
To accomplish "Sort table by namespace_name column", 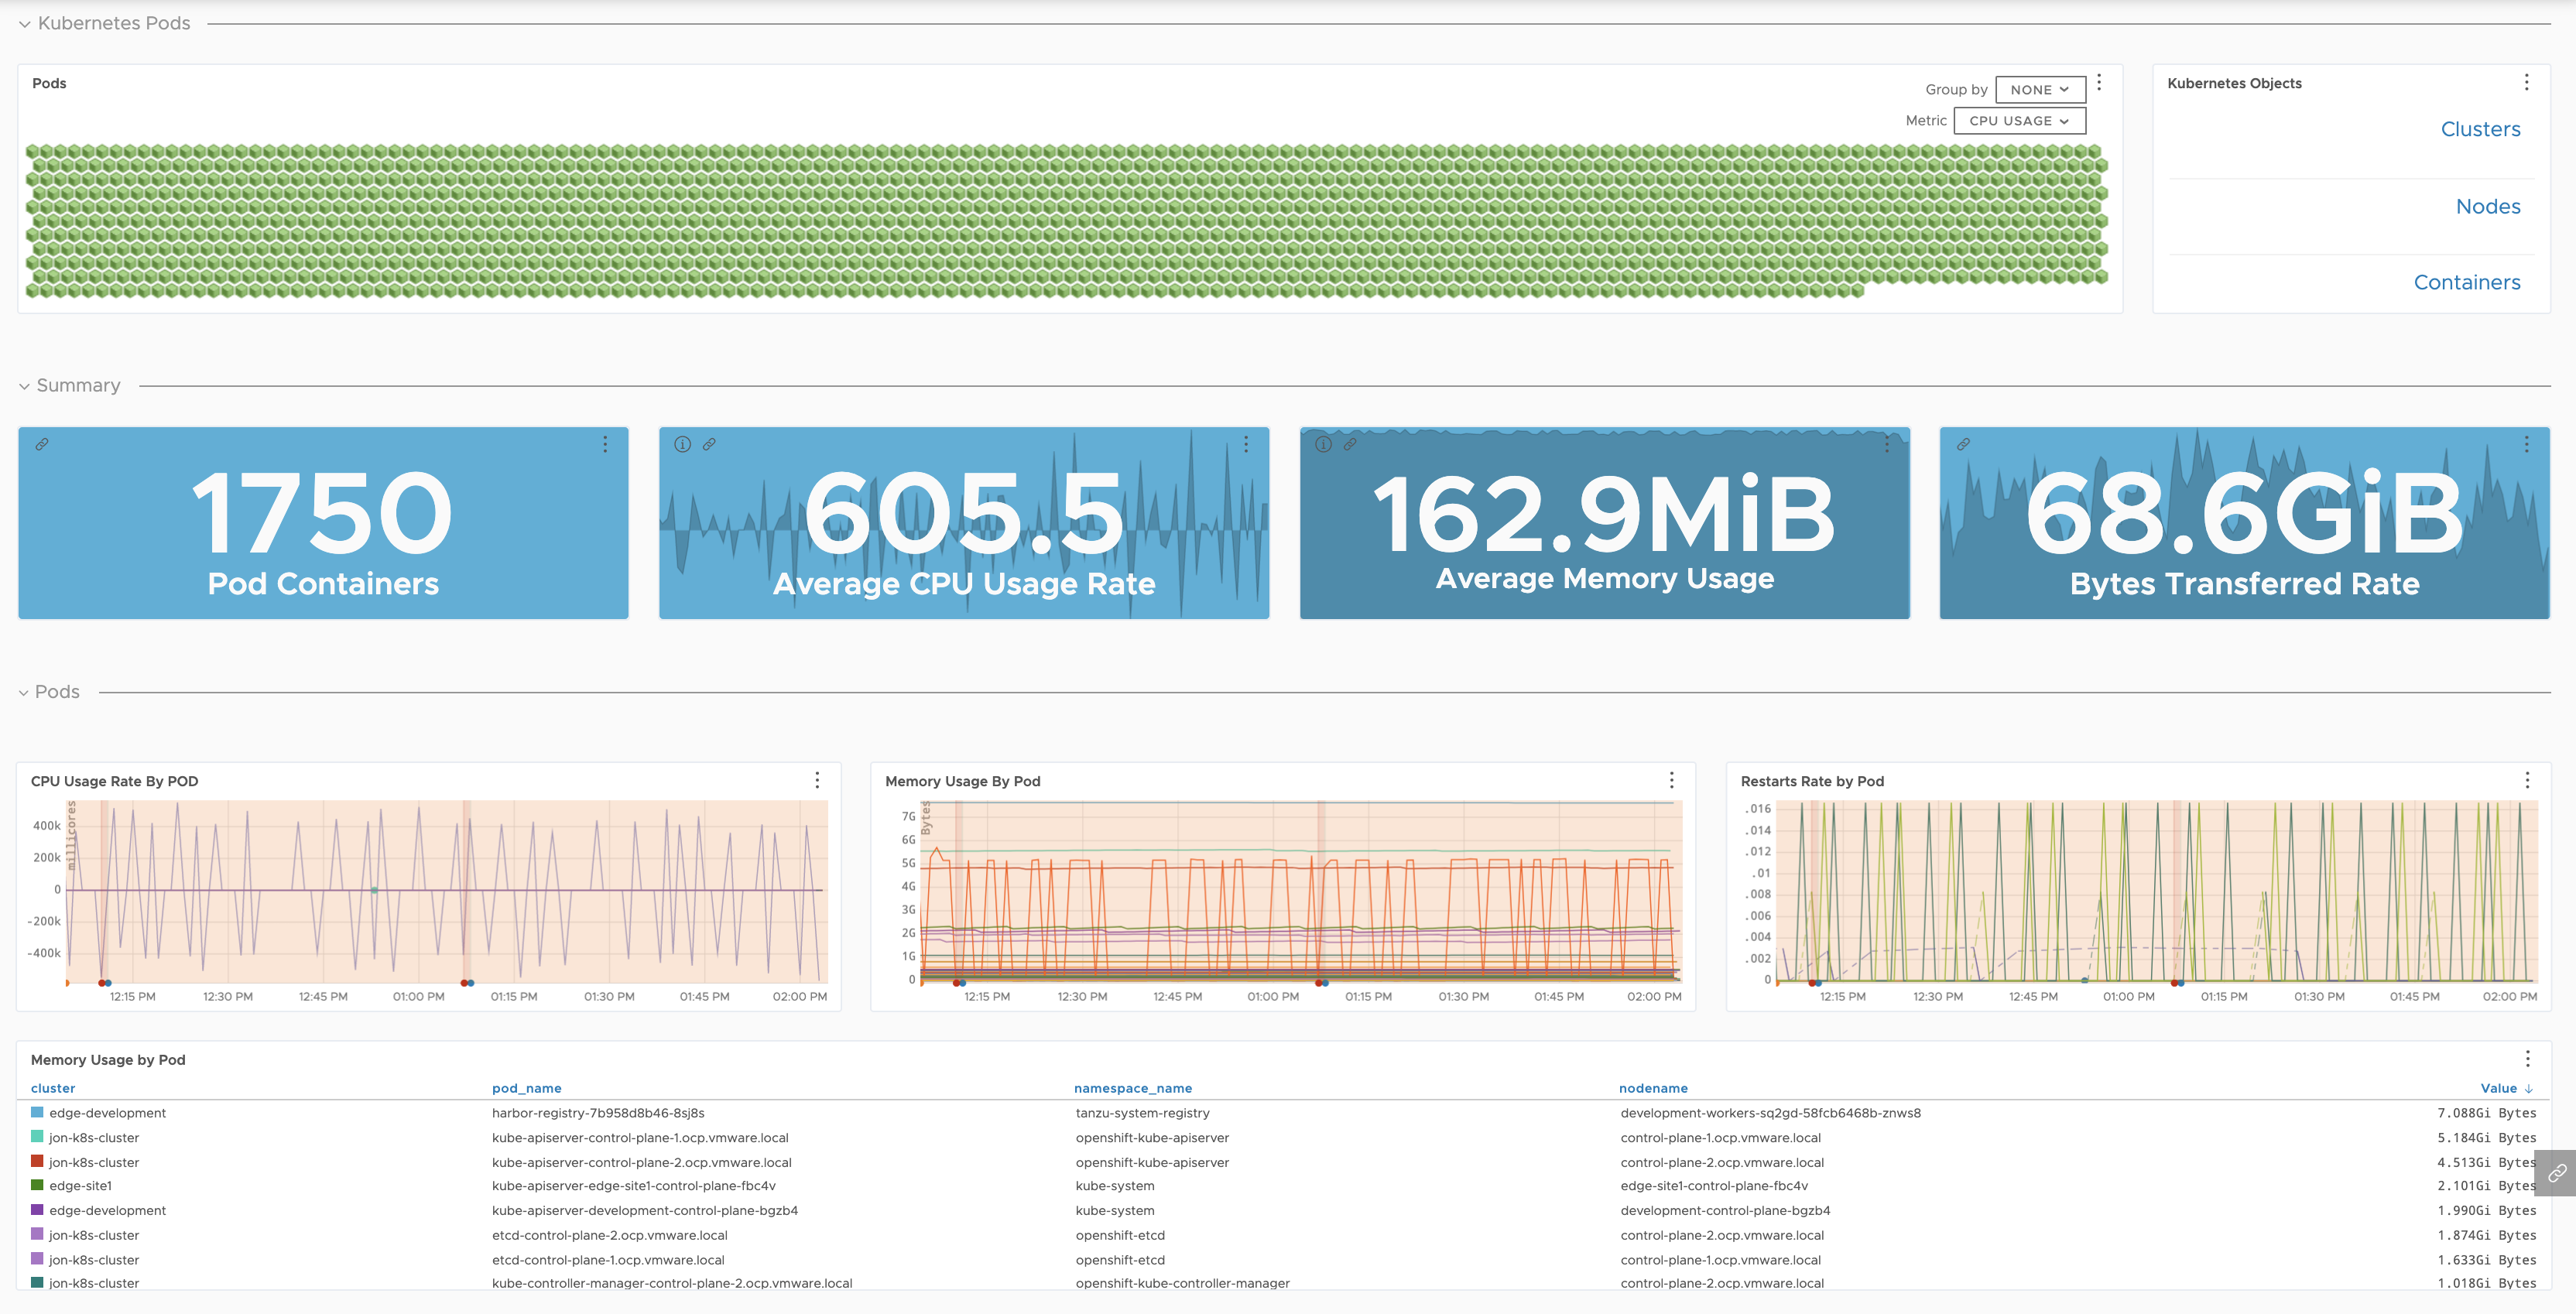I will click(x=1133, y=1089).
